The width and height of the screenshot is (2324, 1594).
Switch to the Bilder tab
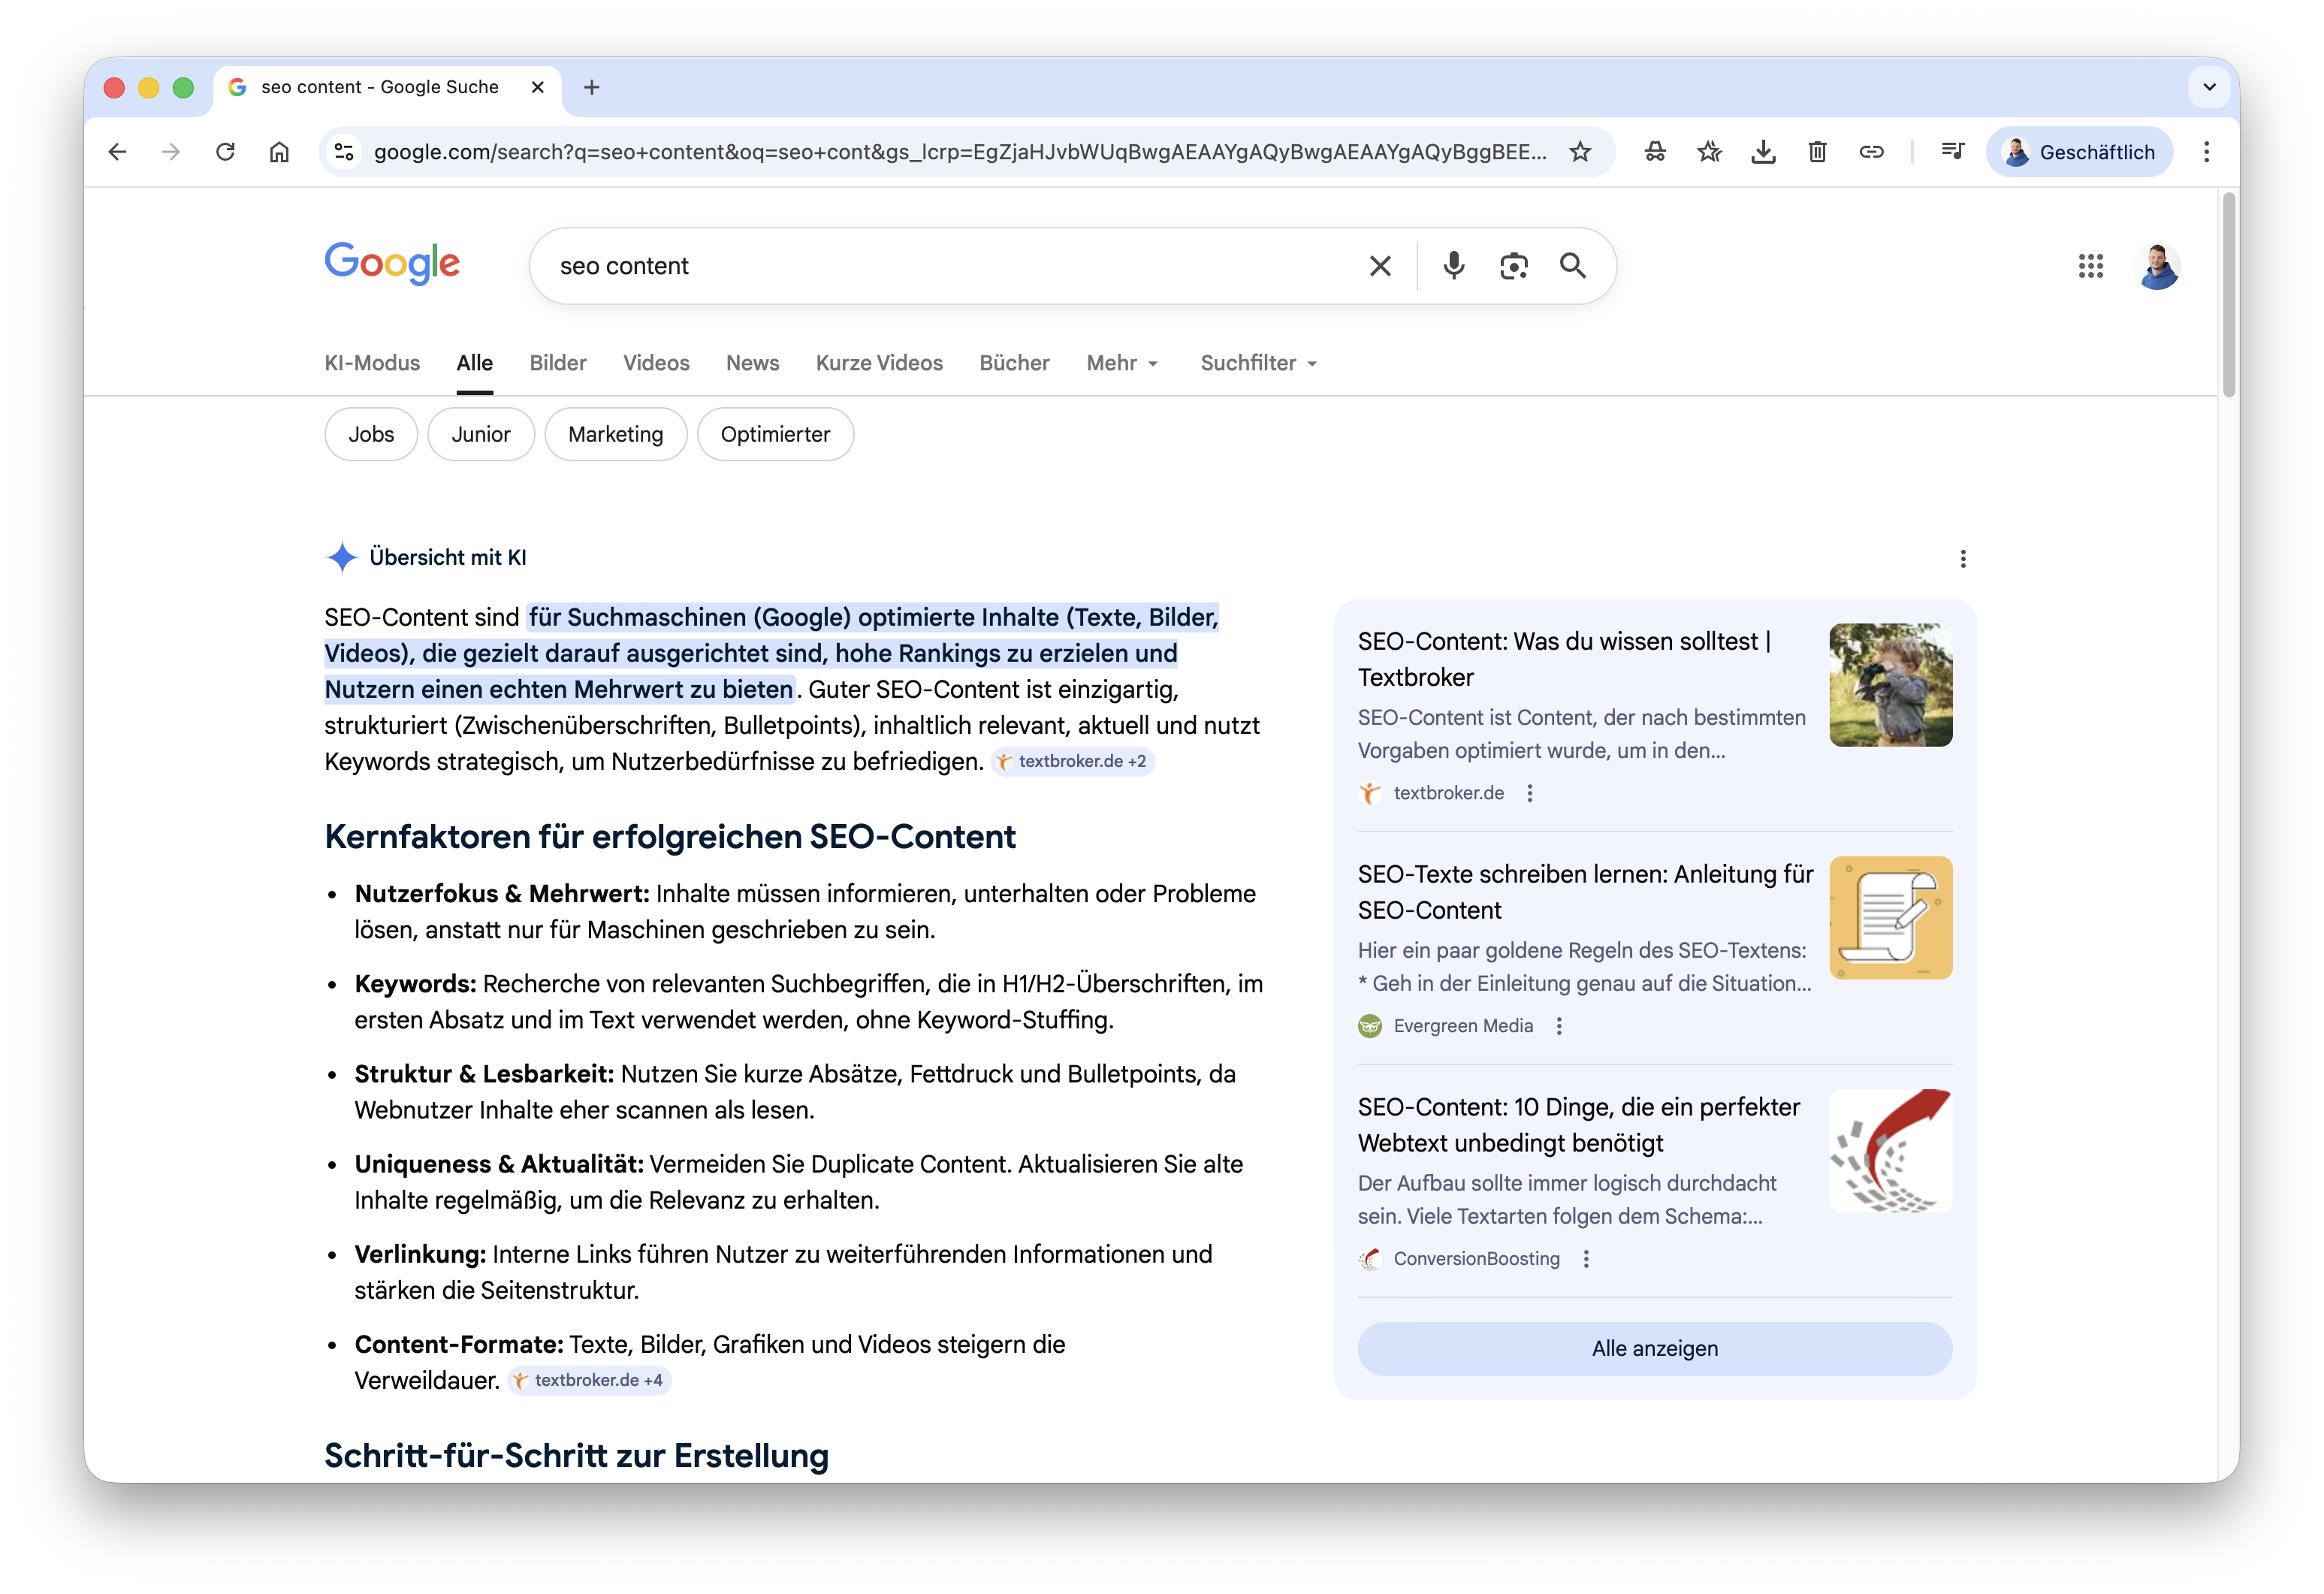(x=557, y=363)
